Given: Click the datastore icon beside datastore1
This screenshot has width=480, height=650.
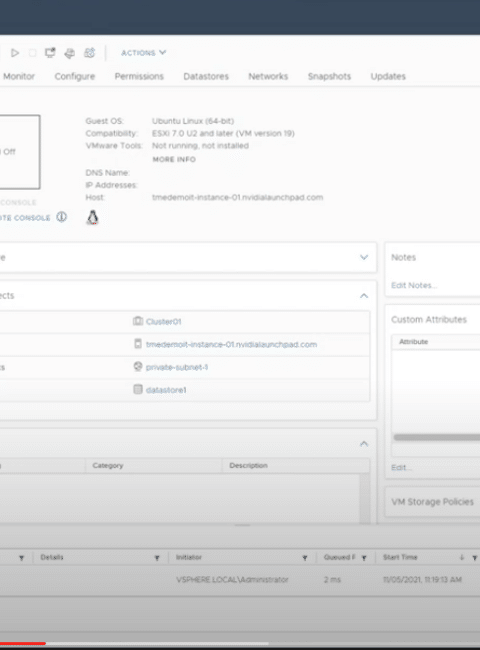Looking at the screenshot, I should pyautogui.click(x=138, y=389).
